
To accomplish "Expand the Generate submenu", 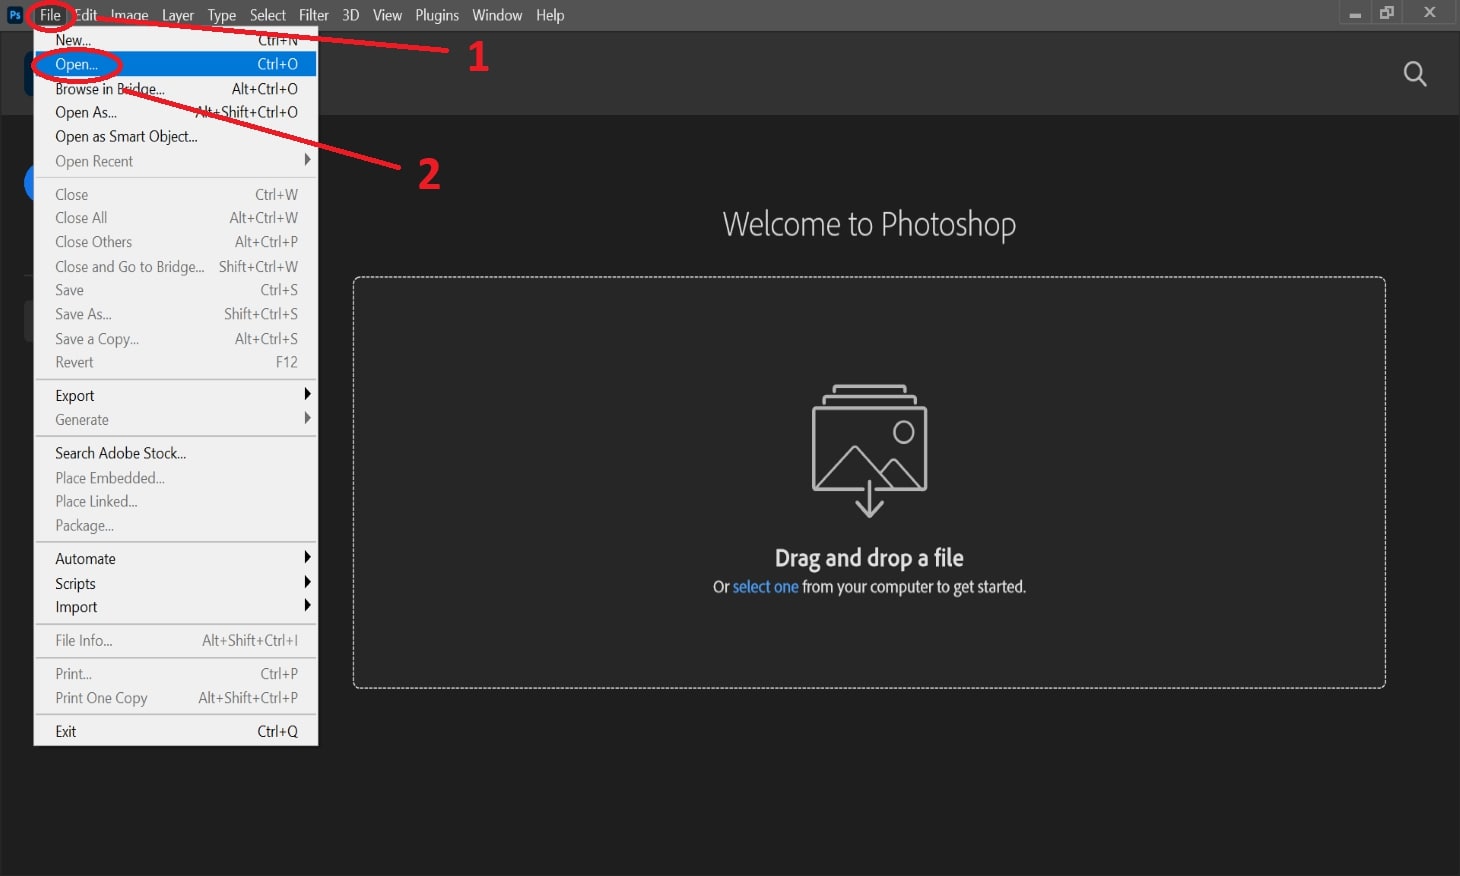I will pyautogui.click(x=176, y=420).
